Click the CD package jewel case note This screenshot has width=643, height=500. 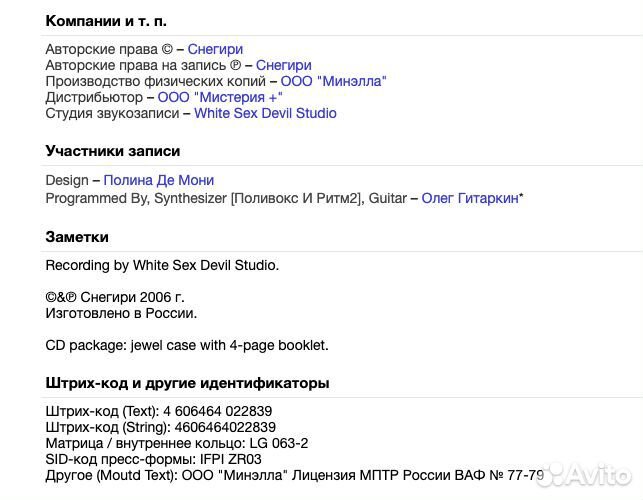[x=187, y=345]
